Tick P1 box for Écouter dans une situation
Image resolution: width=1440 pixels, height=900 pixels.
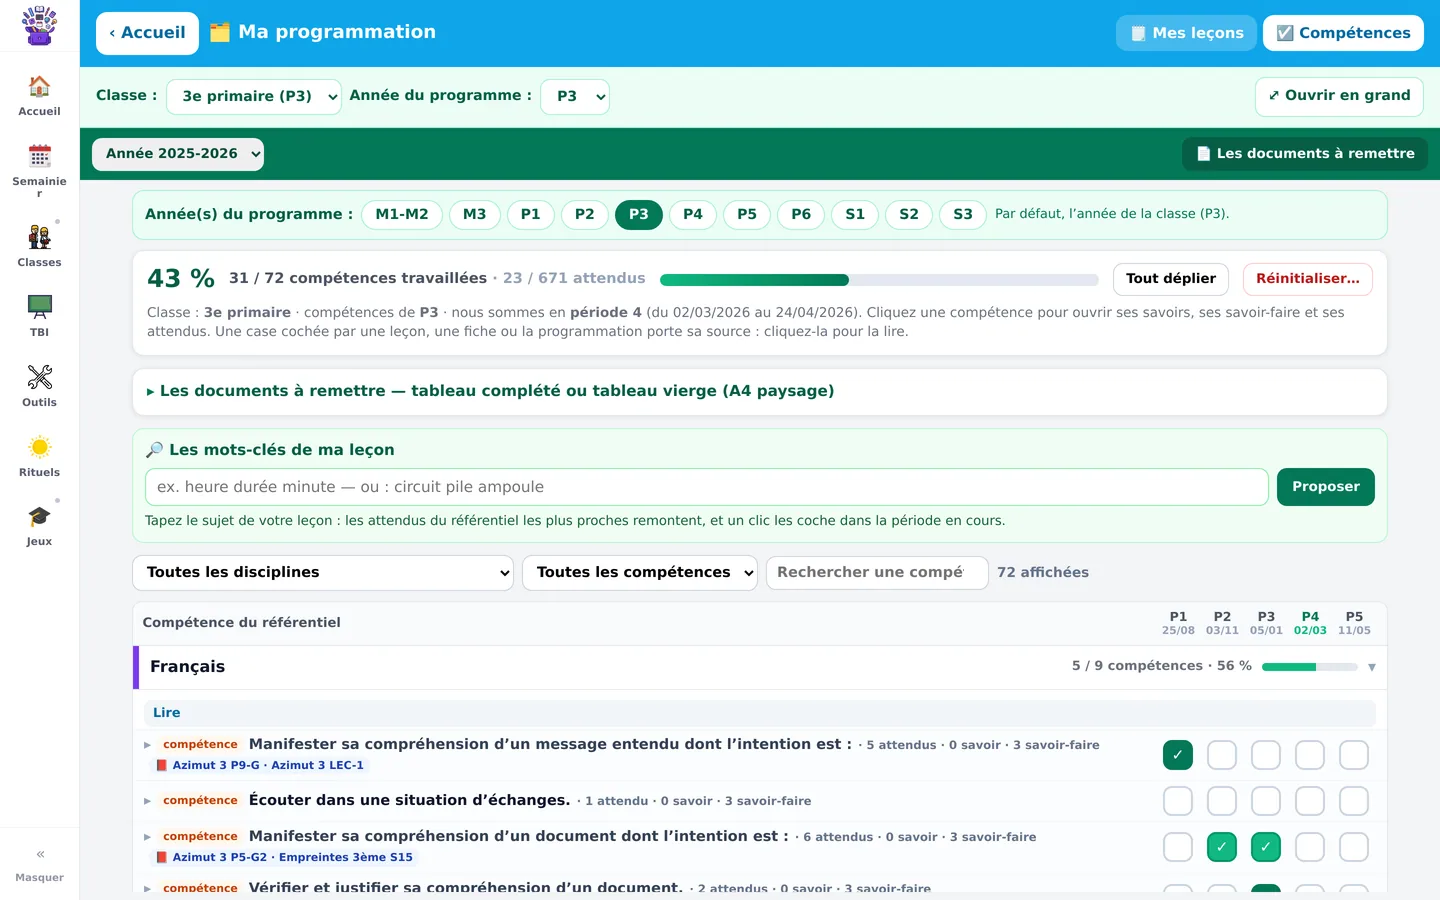(x=1178, y=801)
